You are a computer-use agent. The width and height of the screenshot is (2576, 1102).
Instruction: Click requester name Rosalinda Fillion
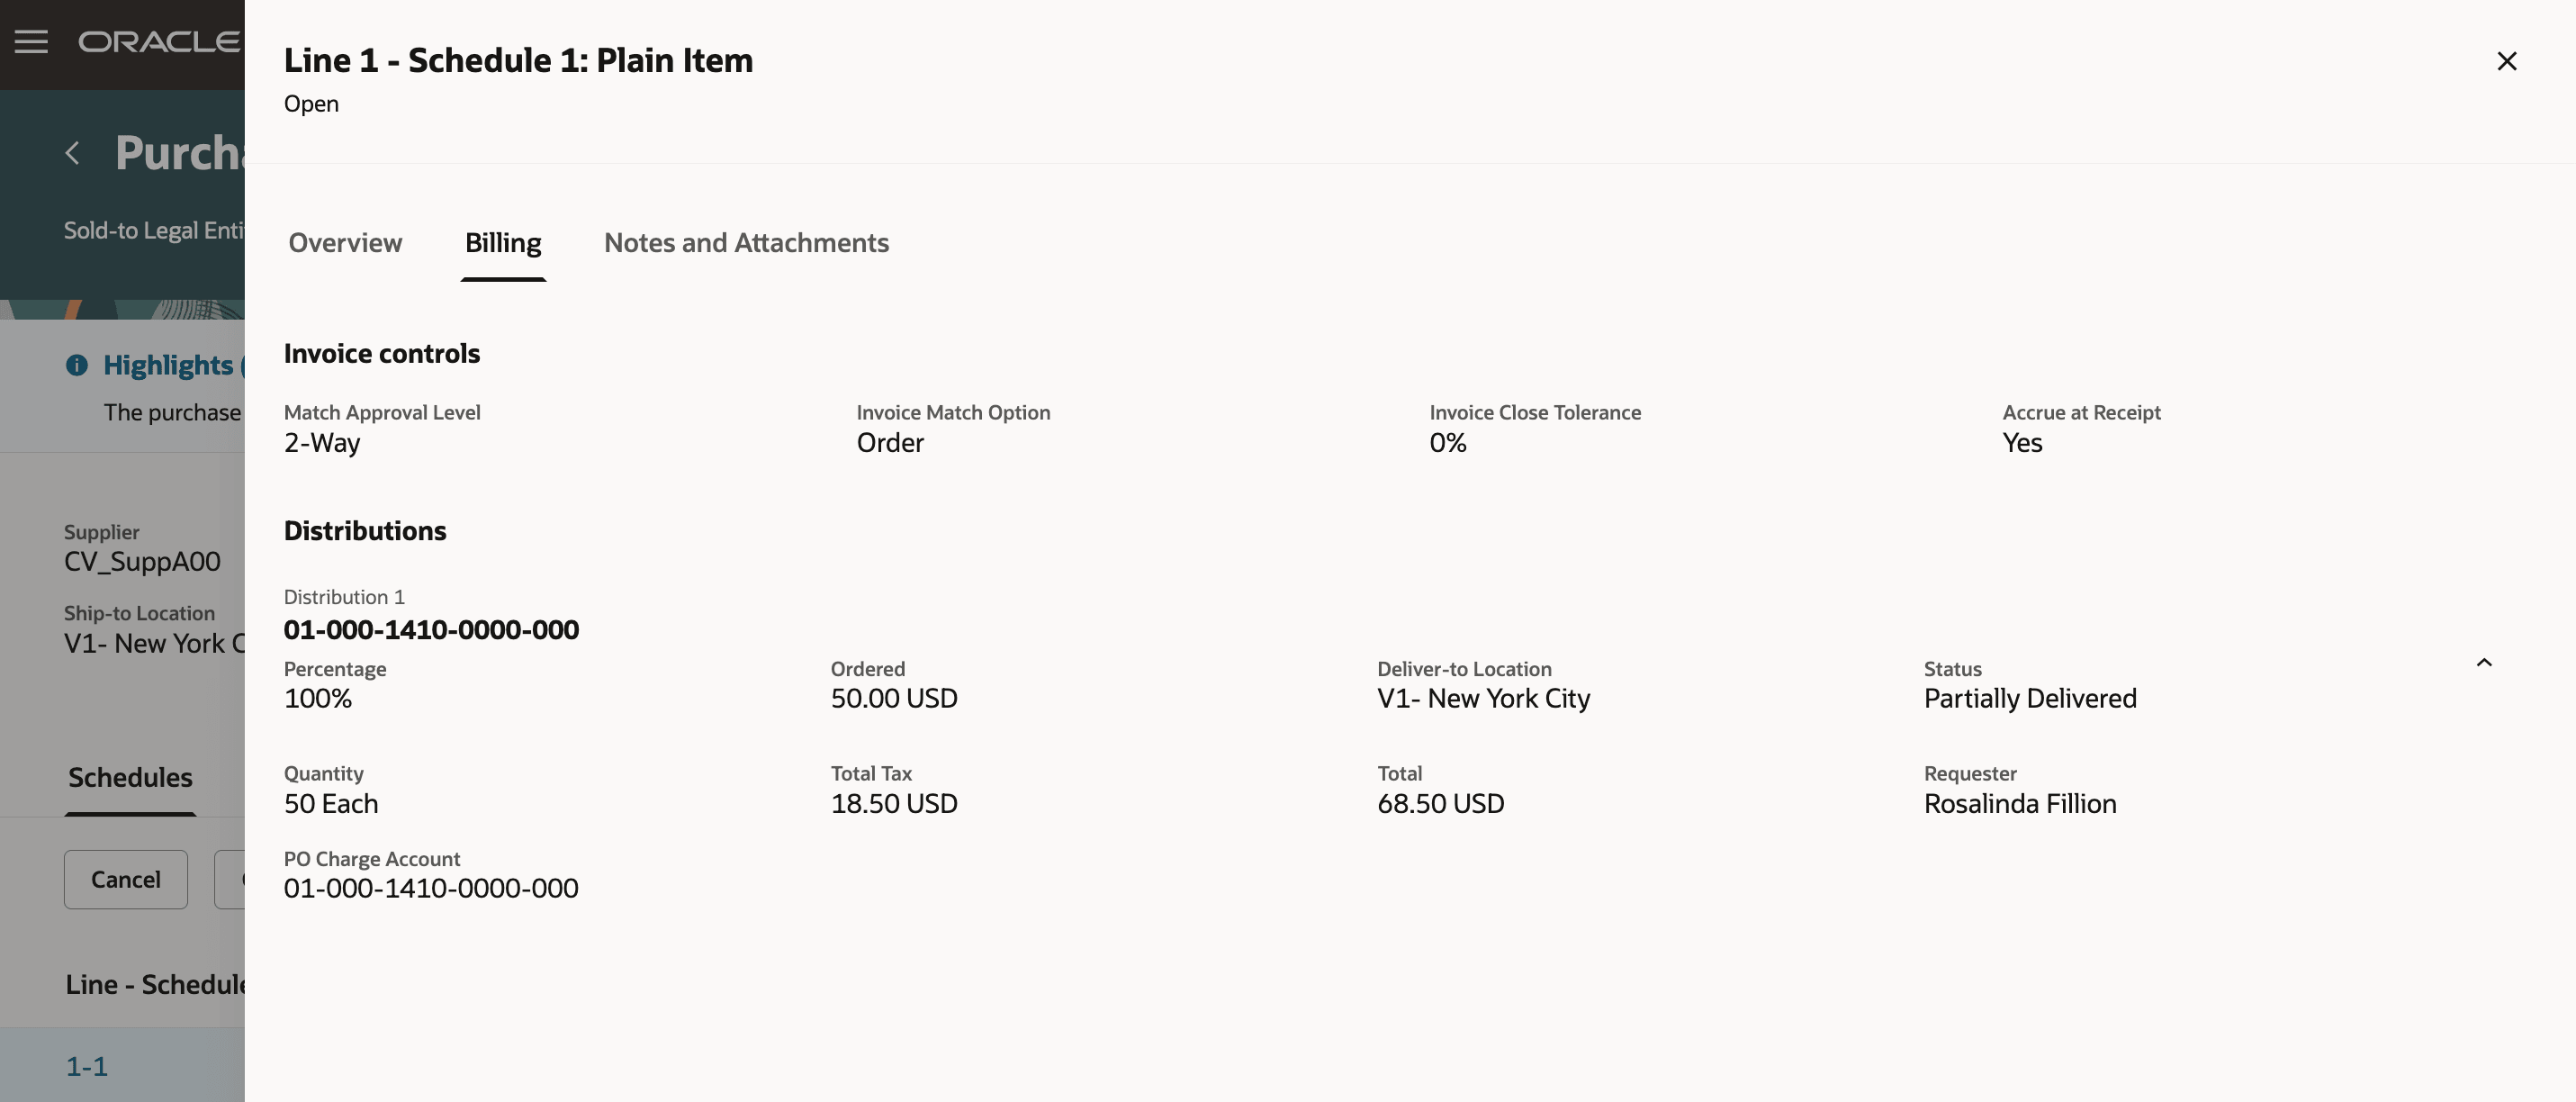[x=2020, y=804]
